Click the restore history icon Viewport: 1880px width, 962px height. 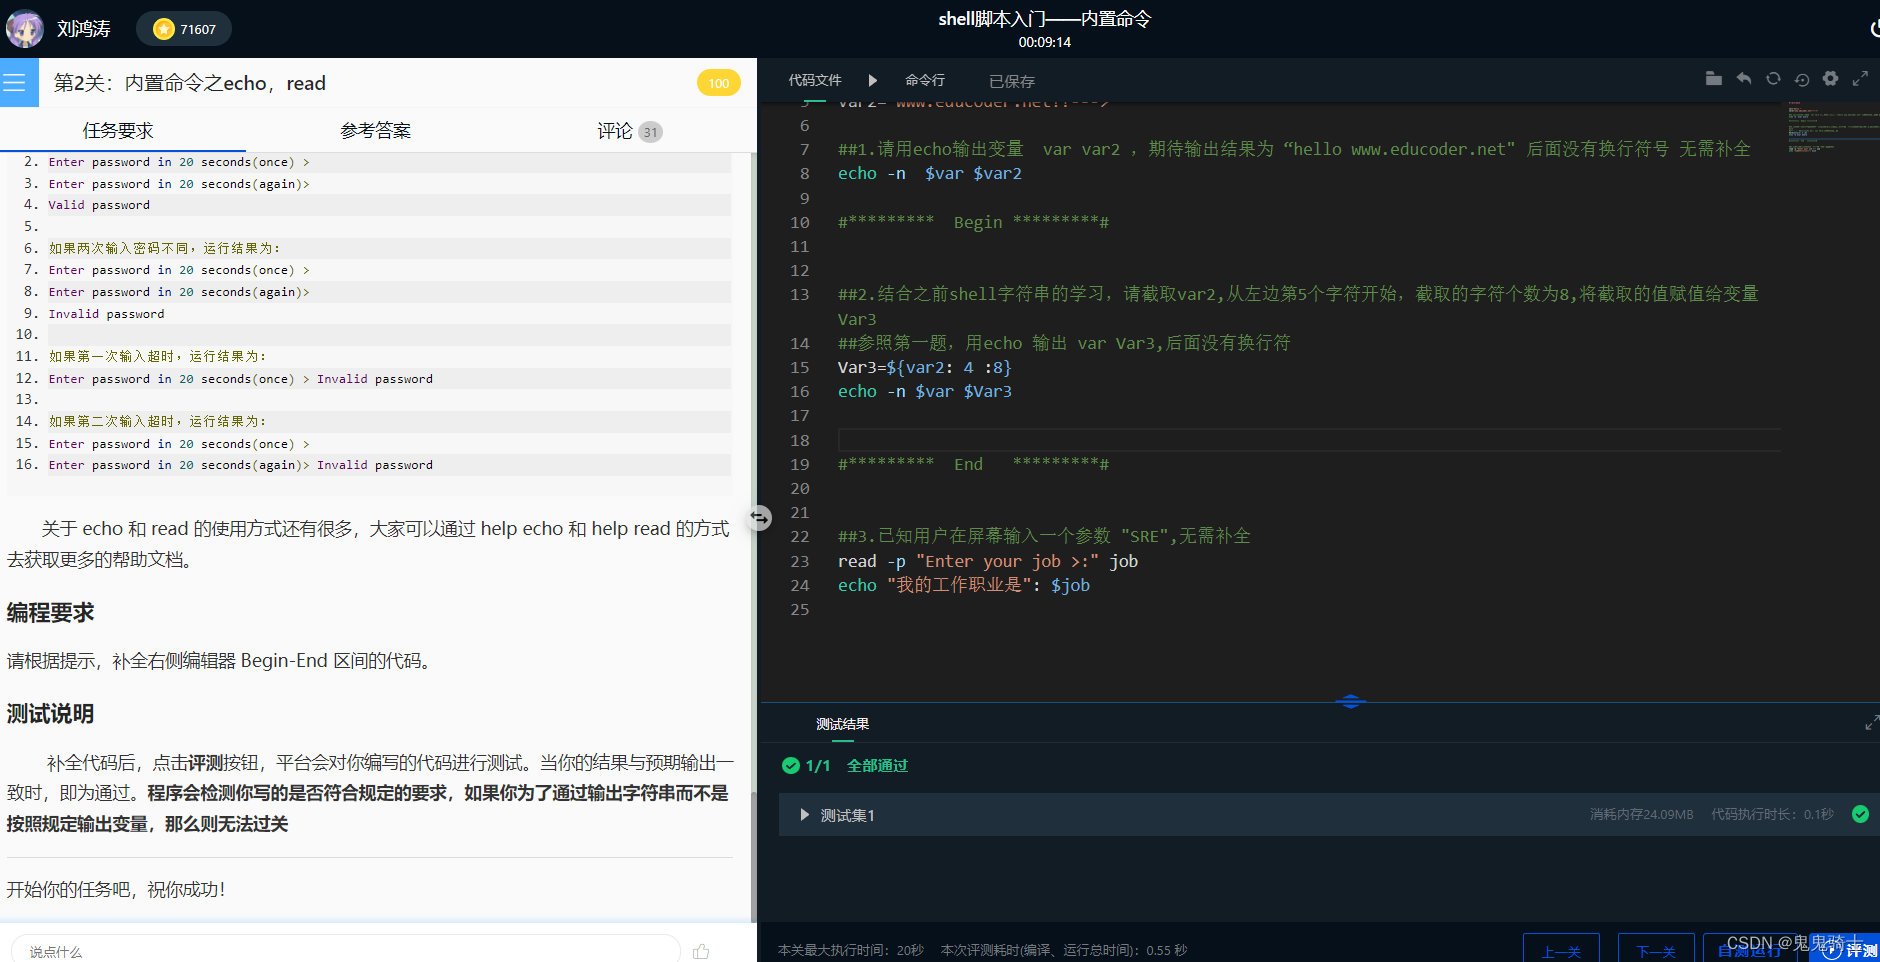point(1803,78)
